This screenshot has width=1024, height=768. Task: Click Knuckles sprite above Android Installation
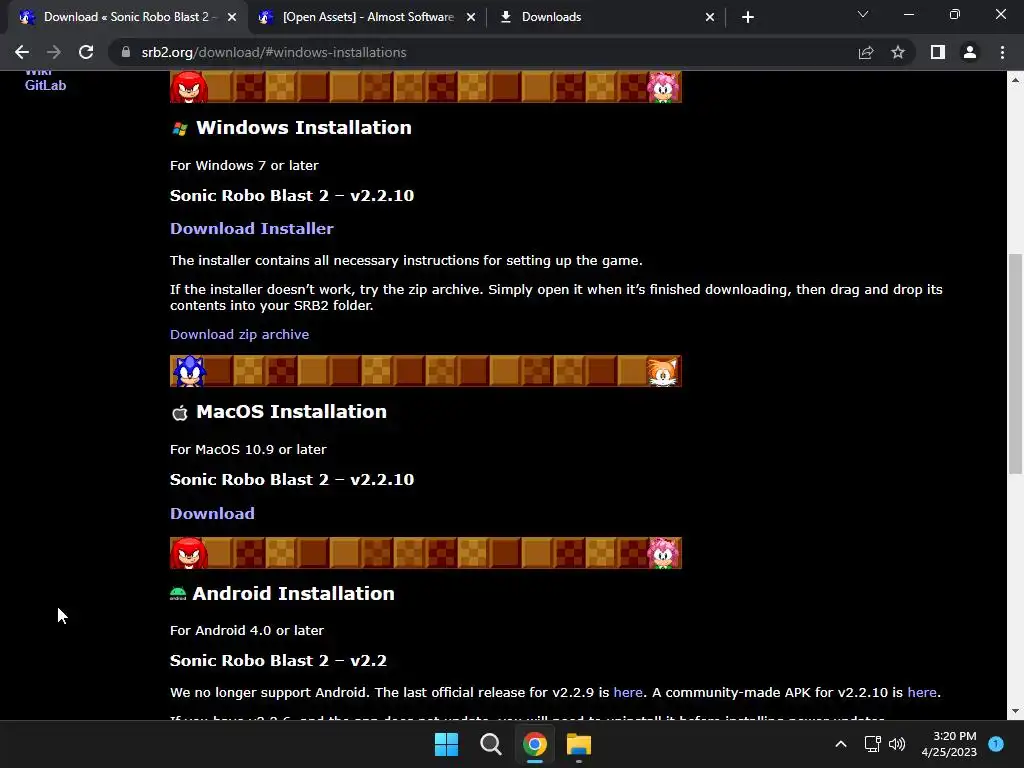click(189, 552)
